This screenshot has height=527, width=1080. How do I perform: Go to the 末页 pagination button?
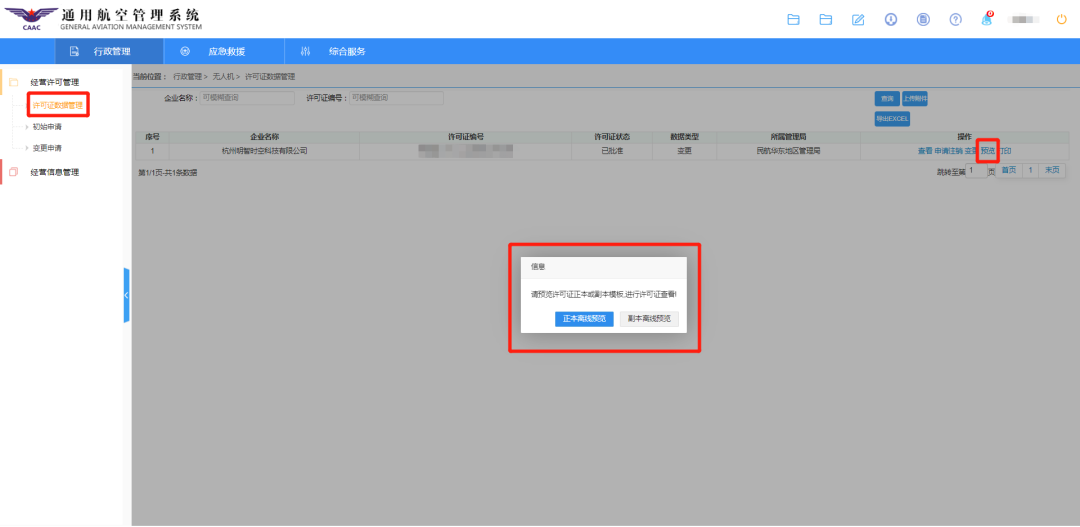click(1052, 171)
